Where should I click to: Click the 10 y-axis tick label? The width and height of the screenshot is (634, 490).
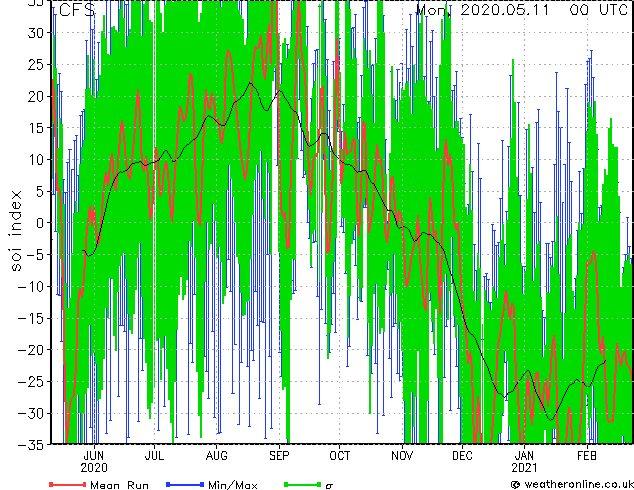coord(36,159)
